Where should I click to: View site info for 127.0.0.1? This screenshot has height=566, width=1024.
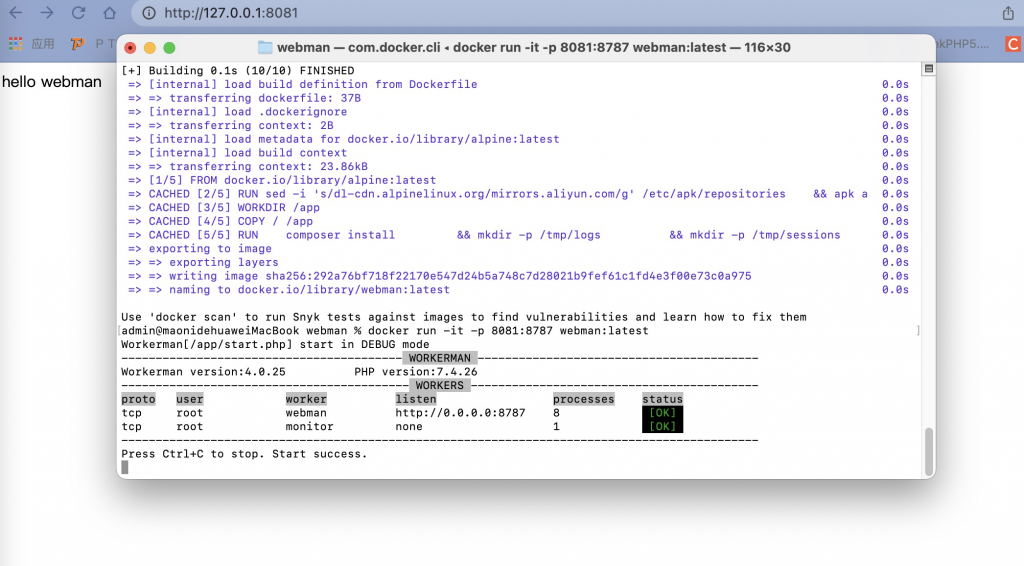149,13
